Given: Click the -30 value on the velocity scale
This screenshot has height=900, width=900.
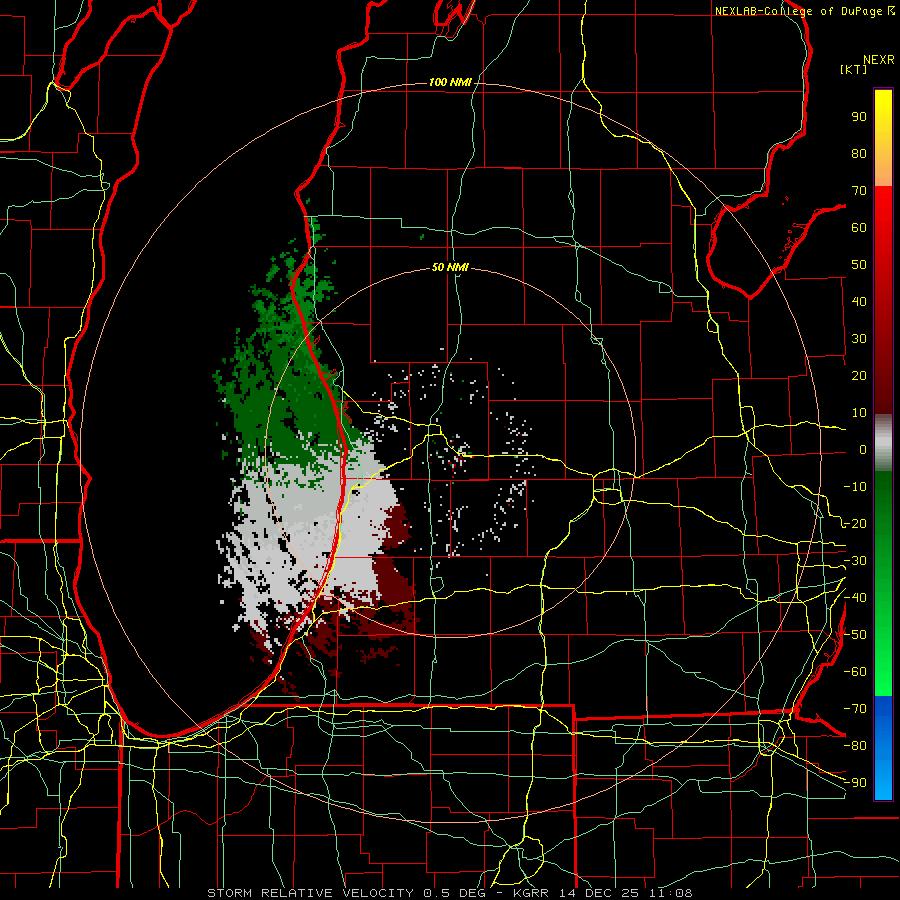Looking at the screenshot, I should point(855,561).
